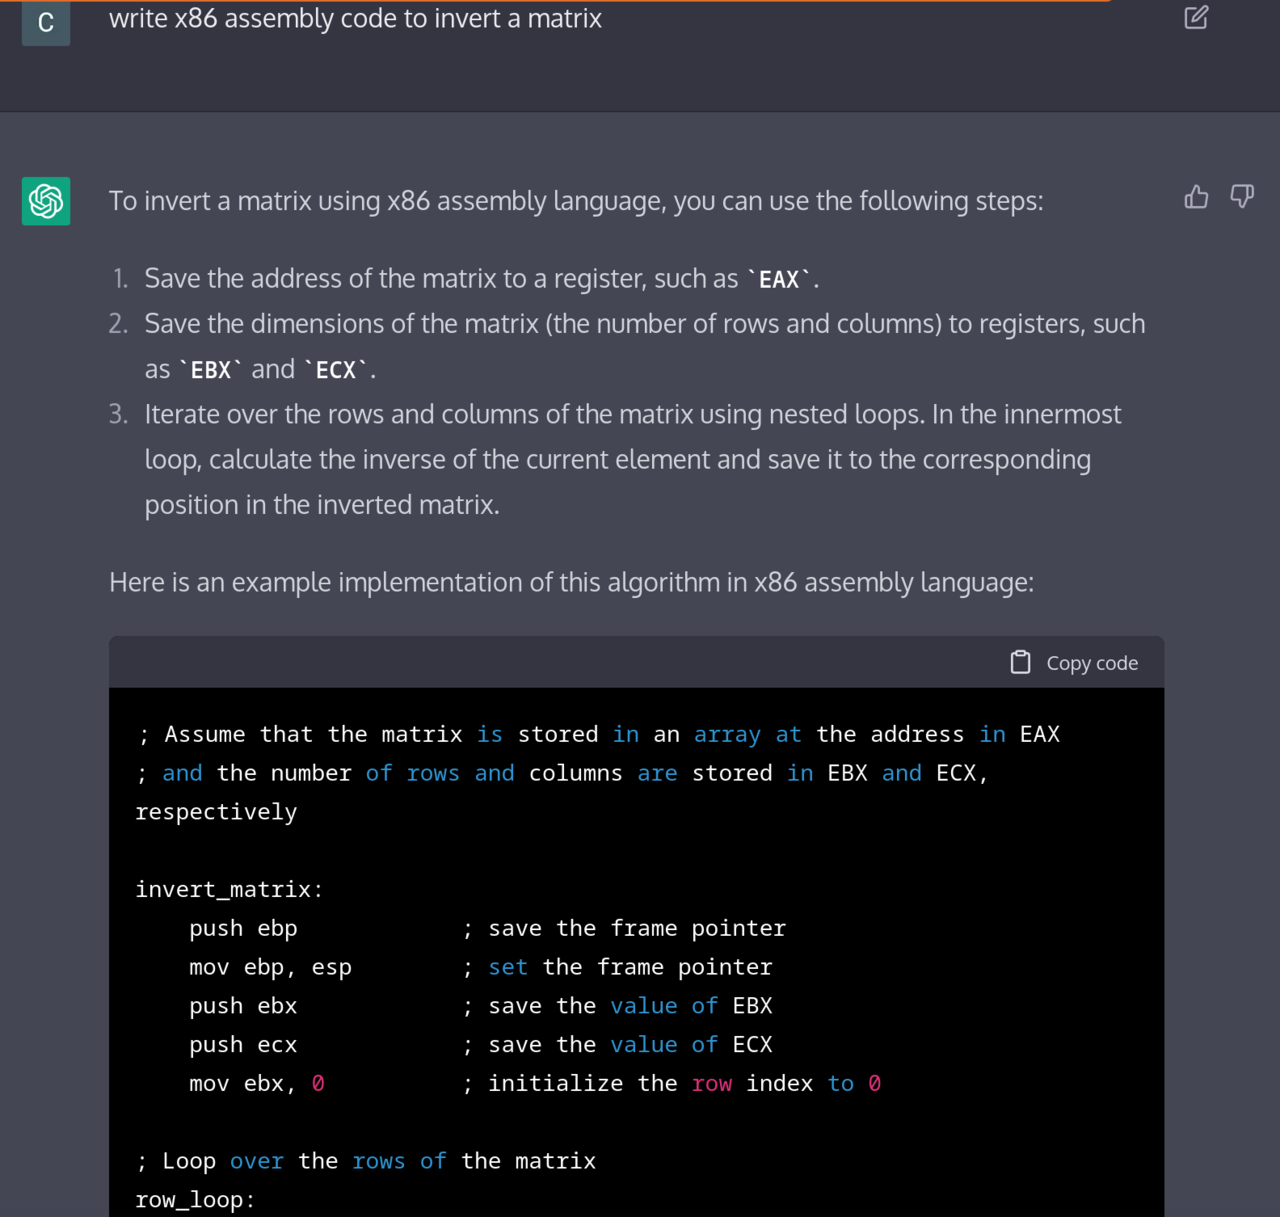Click 'Here is an example implementation' sentence

pos(571,582)
